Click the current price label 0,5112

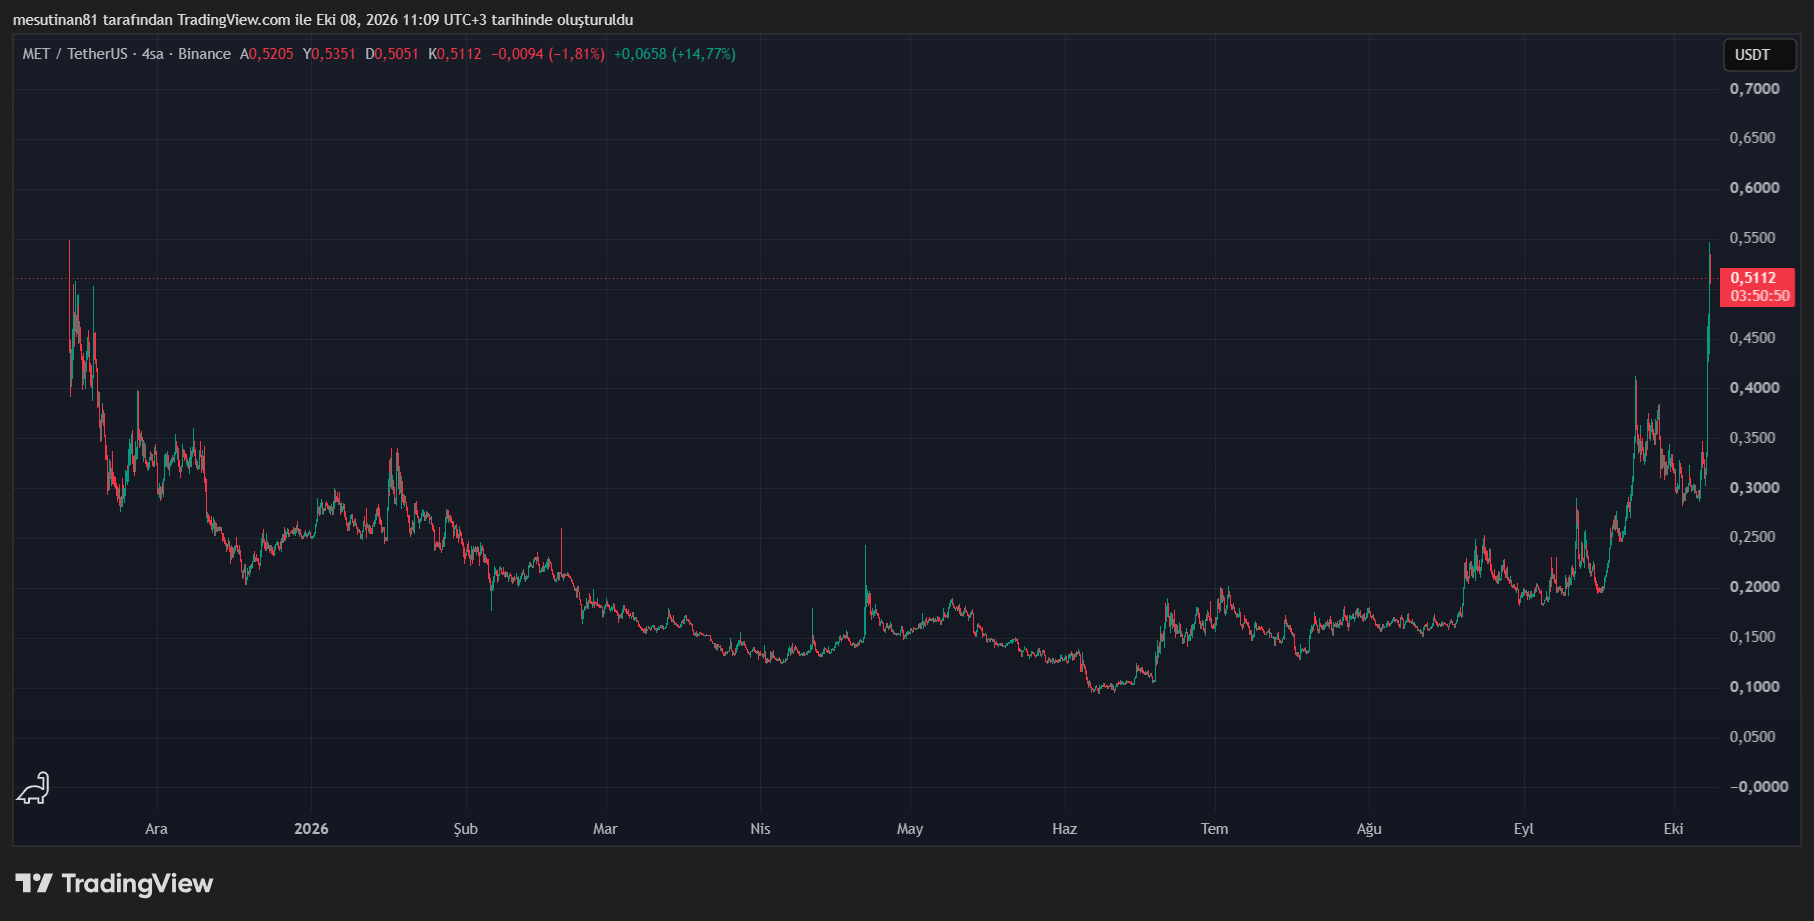pyautogui.click(x=1757, y=287)
